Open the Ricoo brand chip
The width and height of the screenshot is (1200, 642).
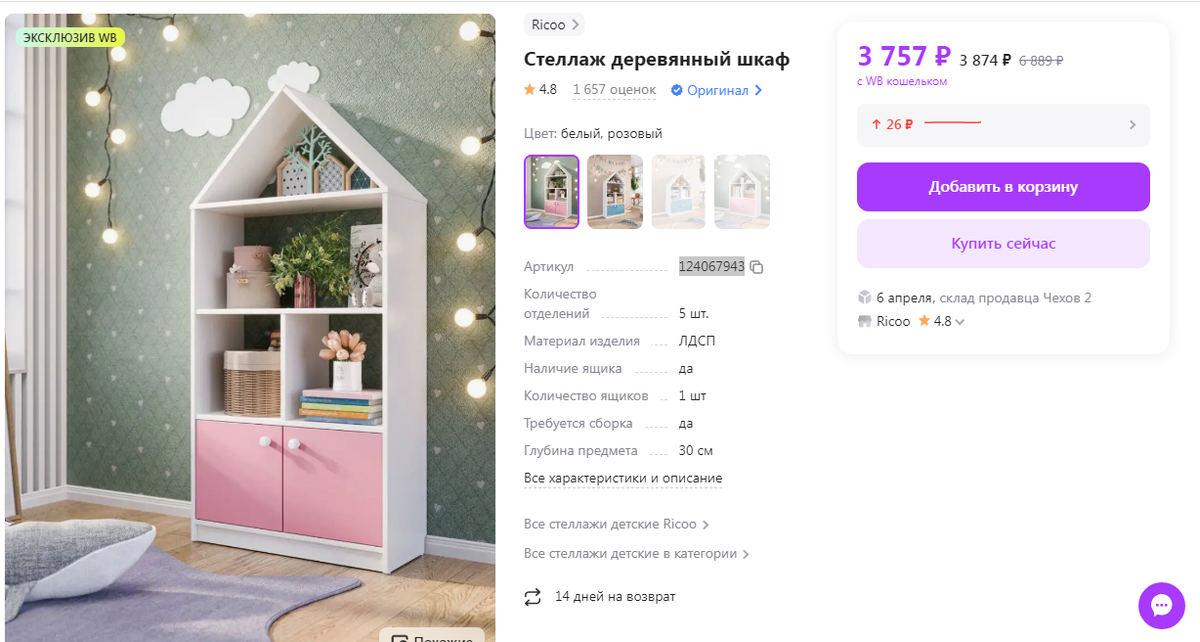click(x=554, y=25)
